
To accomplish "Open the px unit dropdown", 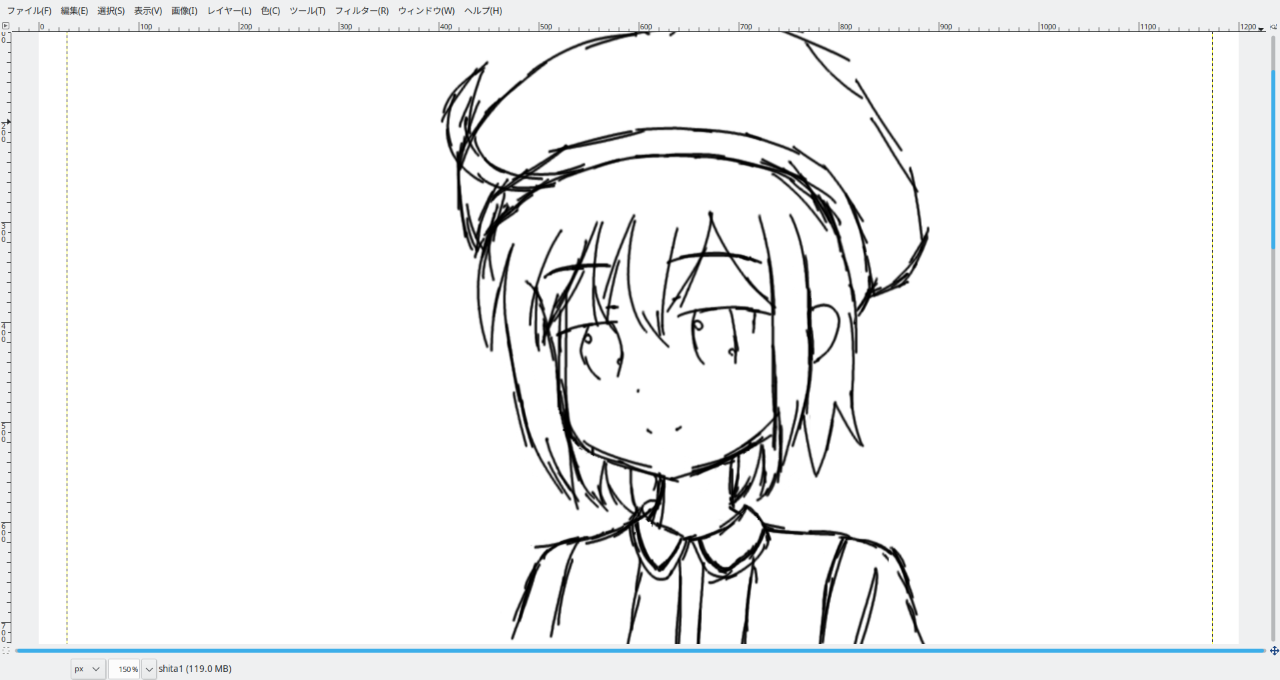I will click(x=87, y=669).
